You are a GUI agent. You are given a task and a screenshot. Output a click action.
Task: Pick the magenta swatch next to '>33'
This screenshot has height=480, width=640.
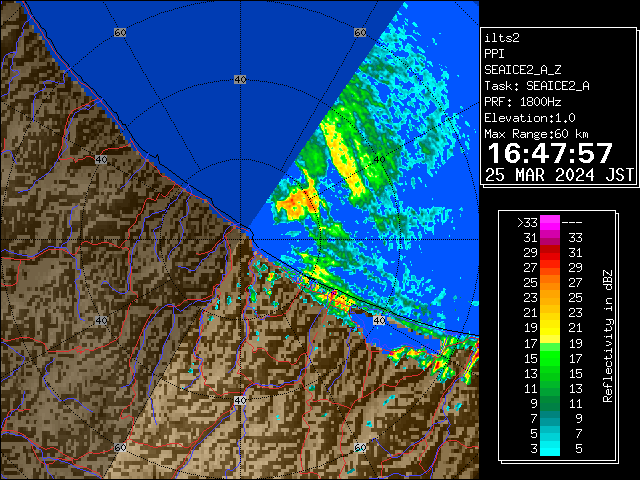pos(550,222)
